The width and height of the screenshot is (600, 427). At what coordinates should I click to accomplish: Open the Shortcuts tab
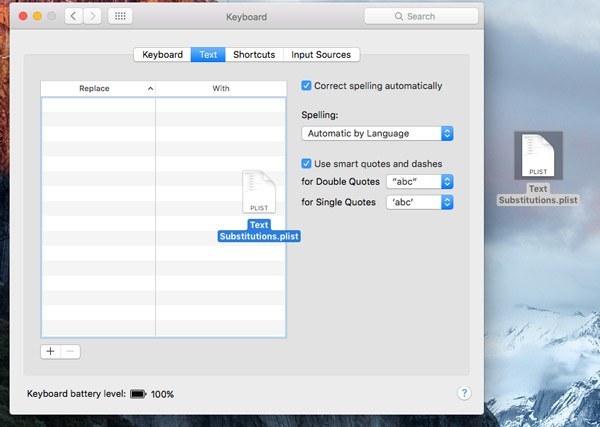coord(254,55)
